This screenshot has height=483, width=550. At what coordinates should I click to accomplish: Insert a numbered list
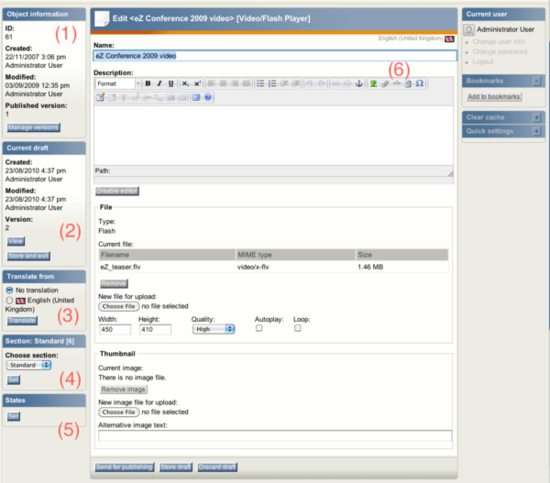pos(272,83)
